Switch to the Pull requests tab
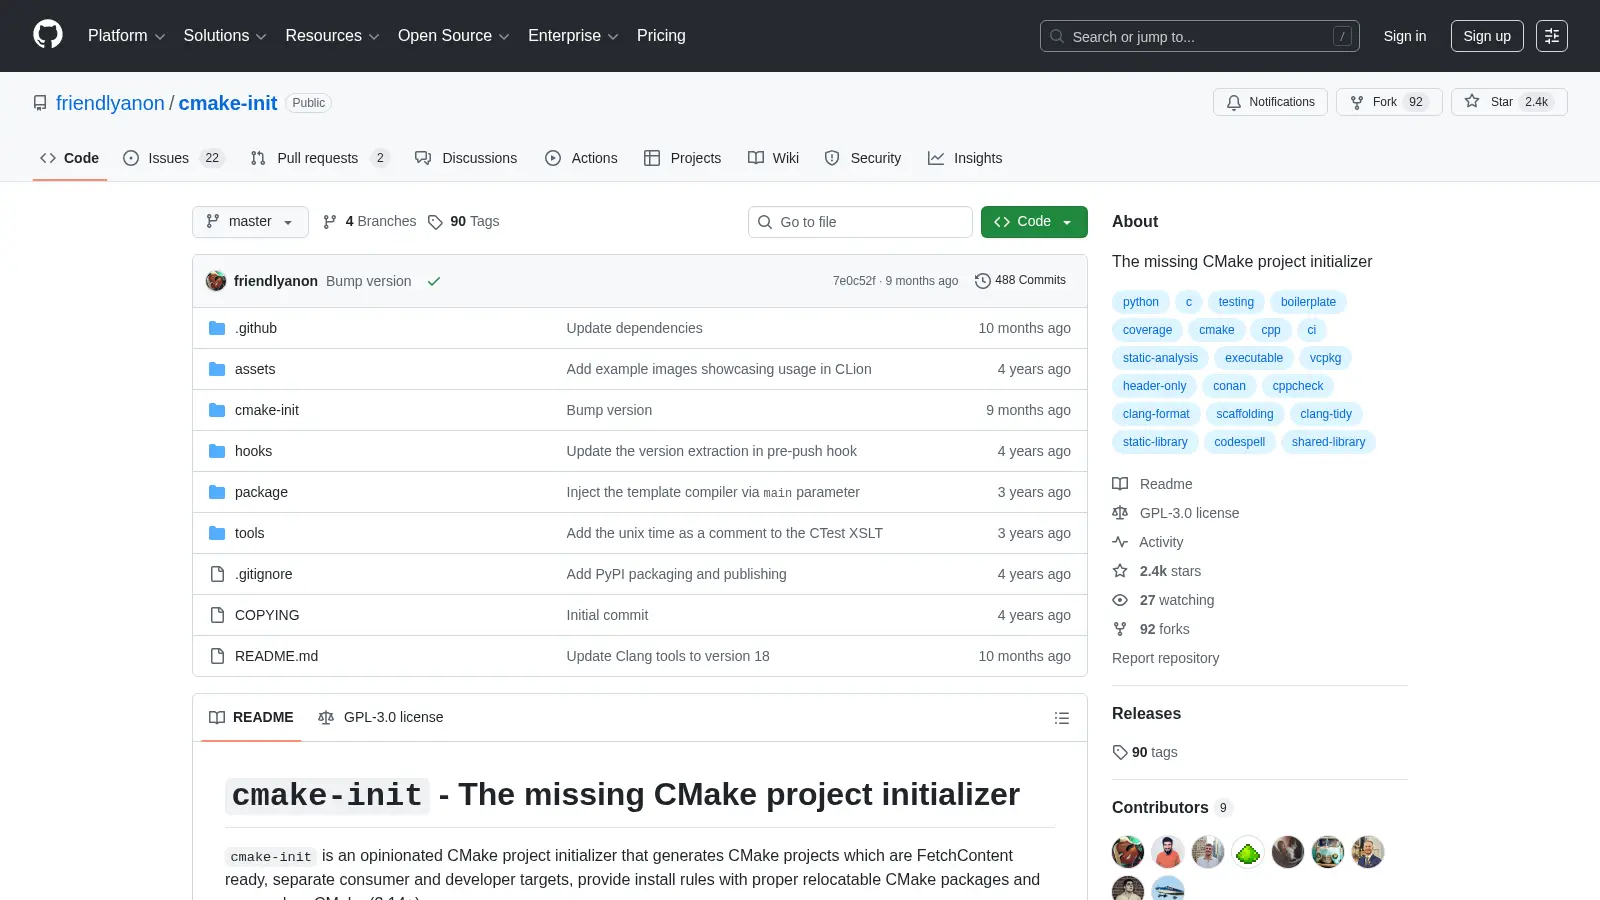1600x900 pixels. (320, 158)
